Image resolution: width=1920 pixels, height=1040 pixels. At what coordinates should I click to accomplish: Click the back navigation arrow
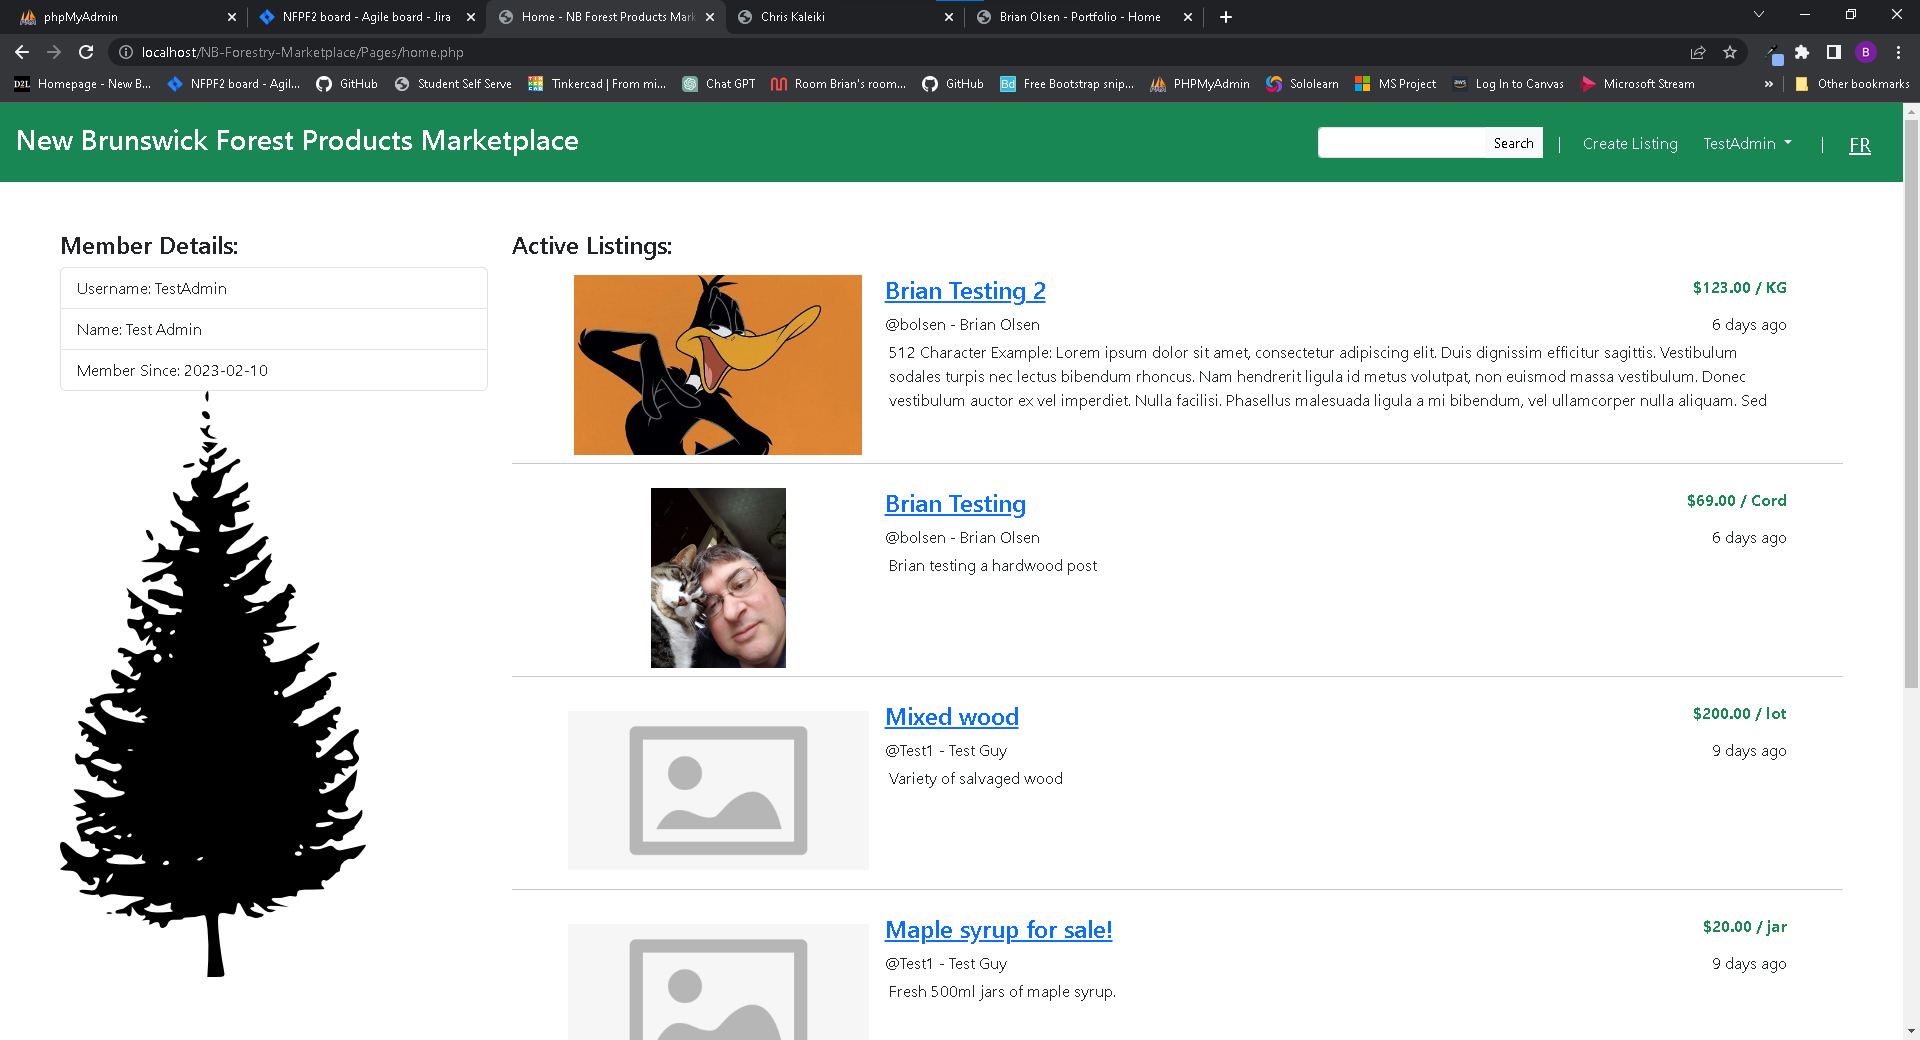(22, 52)
